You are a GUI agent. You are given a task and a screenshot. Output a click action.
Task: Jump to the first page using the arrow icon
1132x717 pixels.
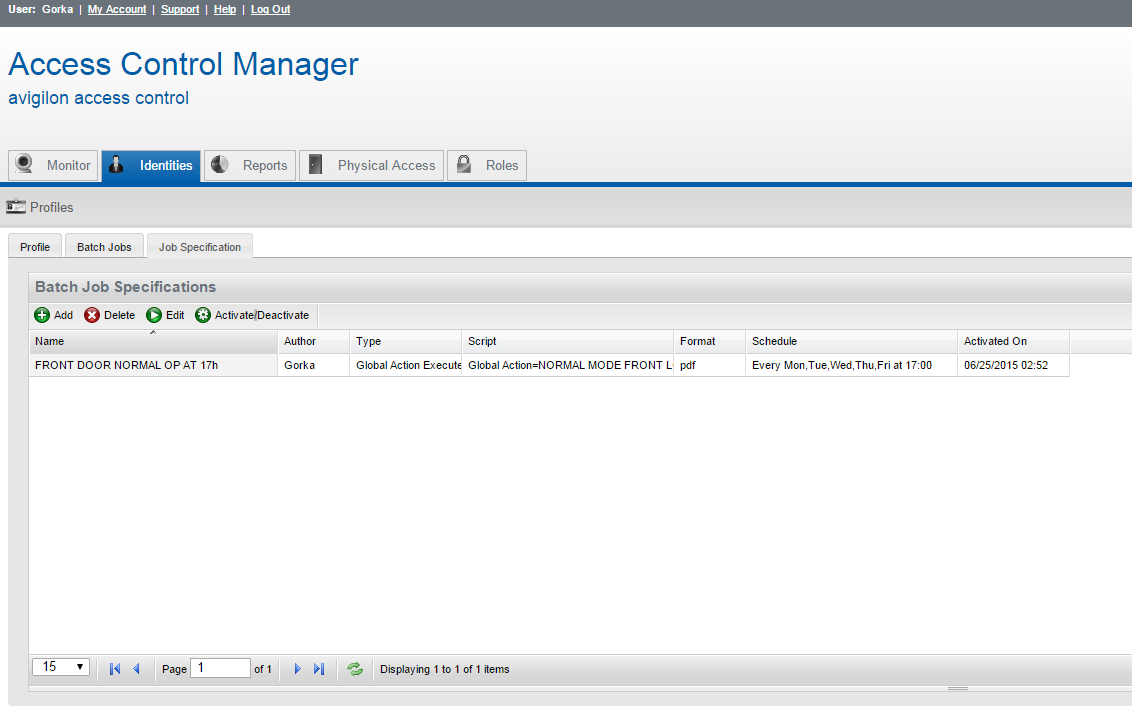pyautogui.click(x=113, y=668)
